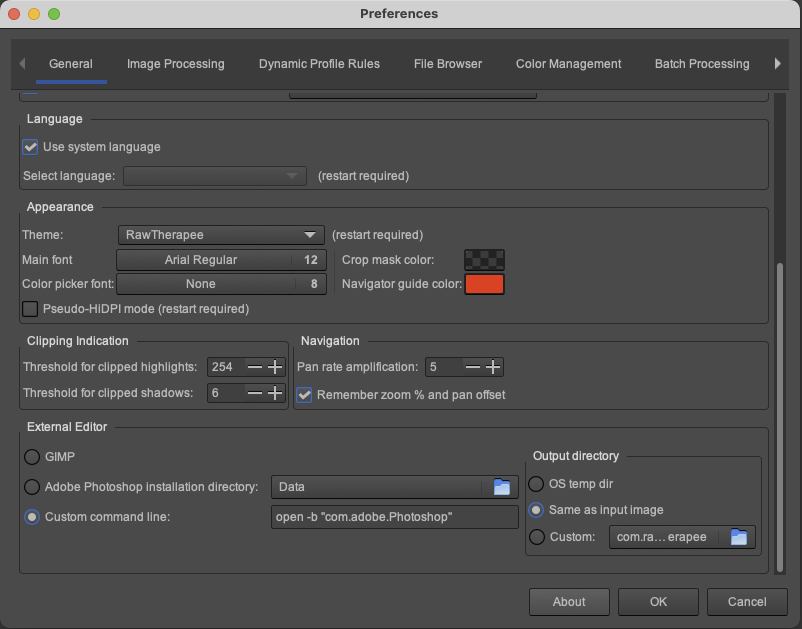This screenshot has height=629, width=802.
Task: Decrease pan rate amplification with minus icon
Action: click(x=472, y=367)
